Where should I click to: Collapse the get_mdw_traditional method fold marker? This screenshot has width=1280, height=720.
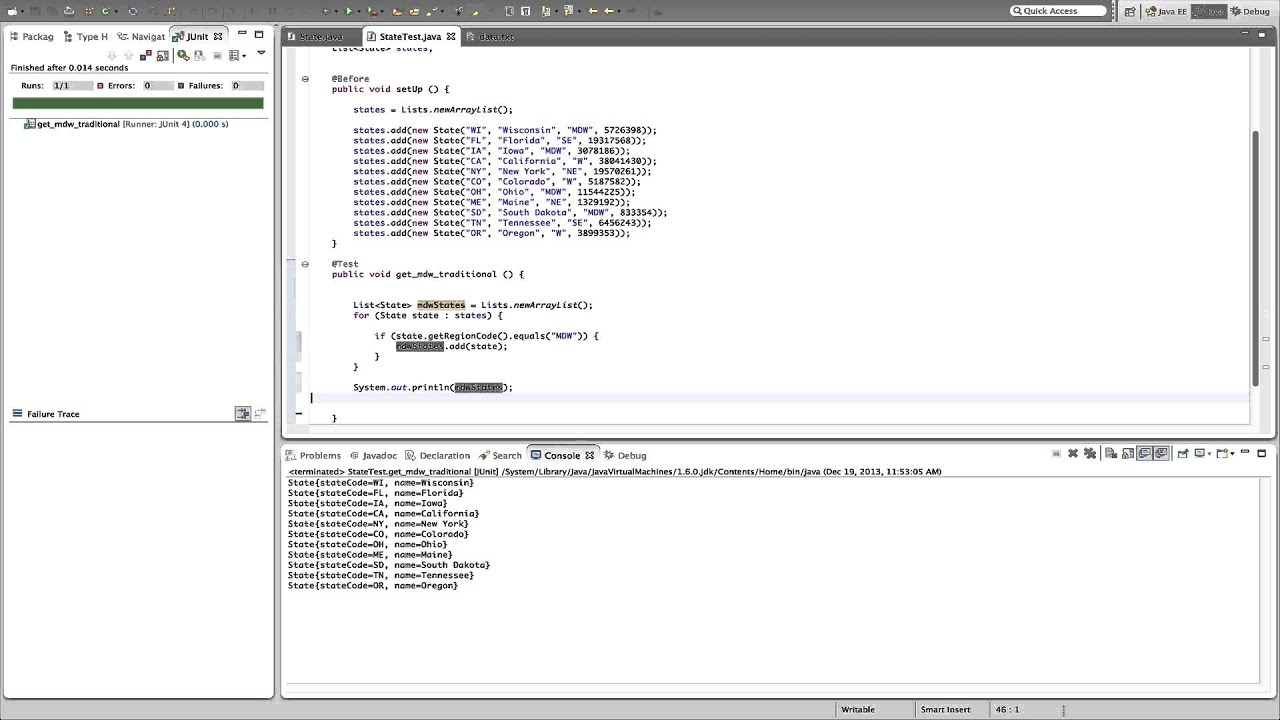point(305,264)
